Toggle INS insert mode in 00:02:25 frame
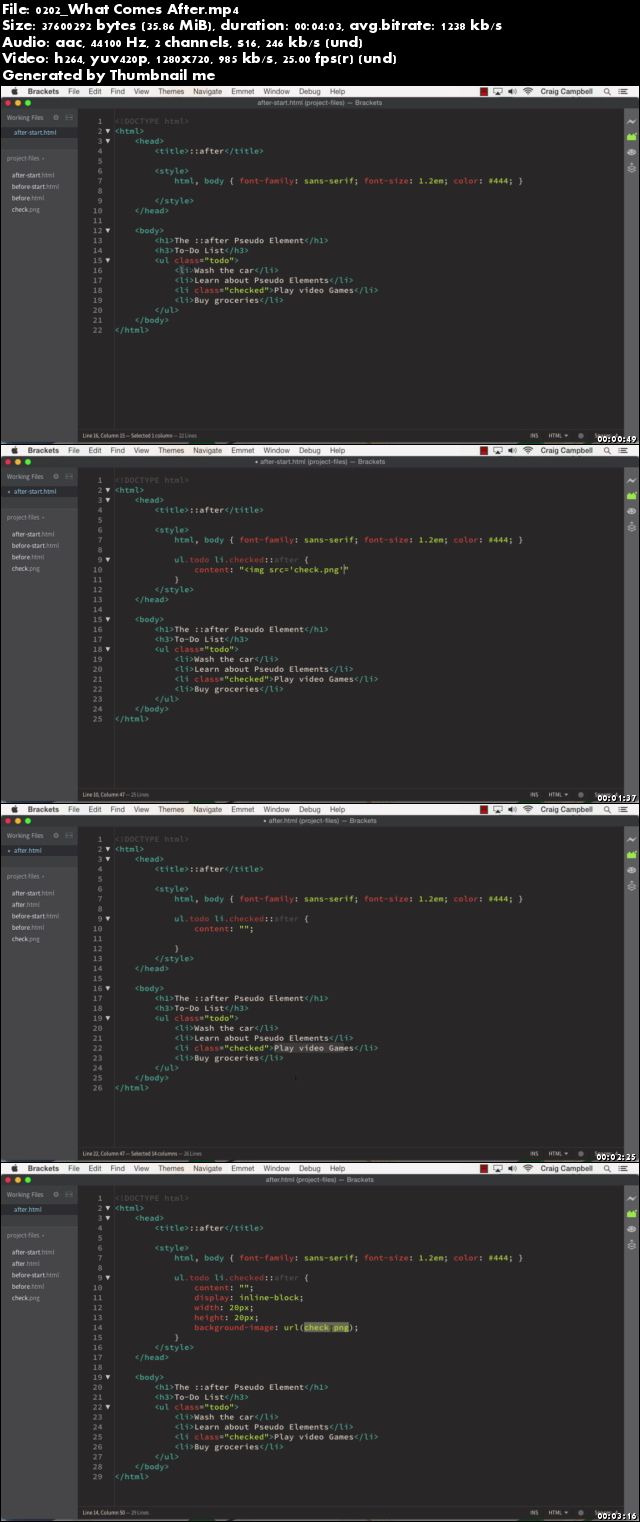Image resolution: width=640 pixels, height=1522 pixels. tap(534, 1153)
